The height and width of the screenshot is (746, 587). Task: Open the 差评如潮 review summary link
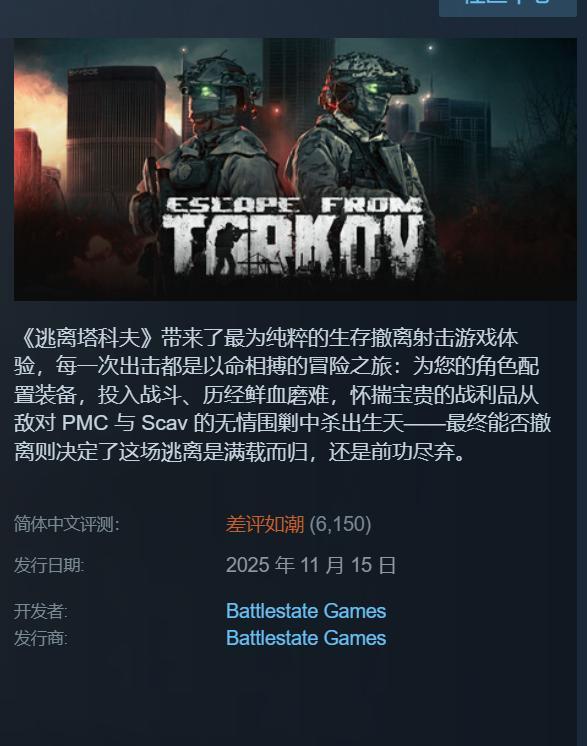264,524
